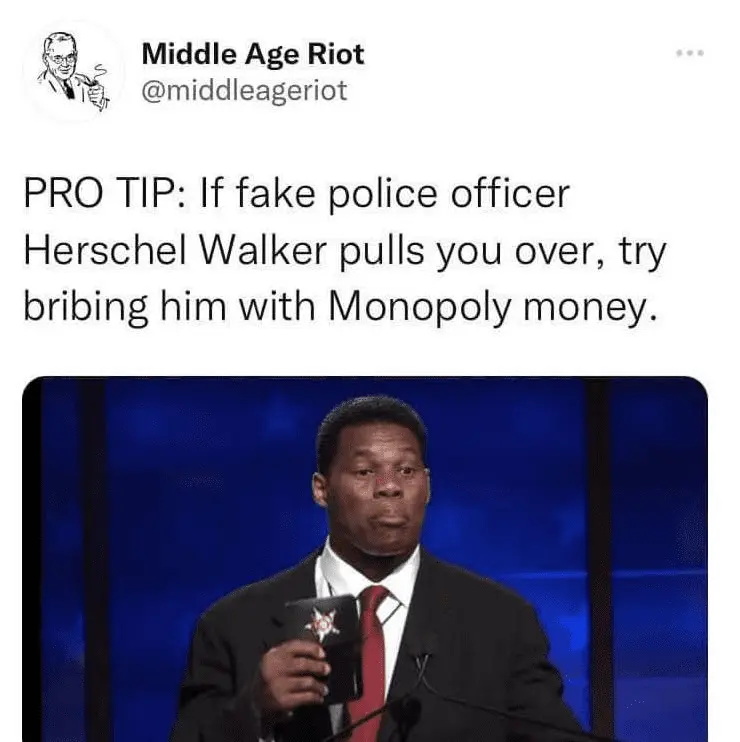Screen dimensions: 740x742
Task: Open the three-dot more options menu
Action: pos(690,53)
